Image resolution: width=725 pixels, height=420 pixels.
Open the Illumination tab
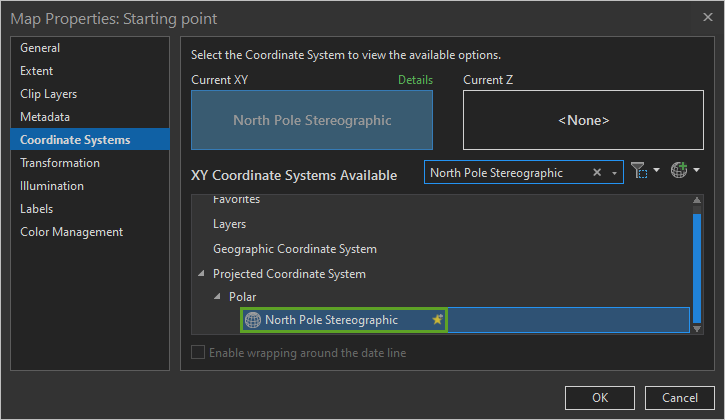point(52,186)
